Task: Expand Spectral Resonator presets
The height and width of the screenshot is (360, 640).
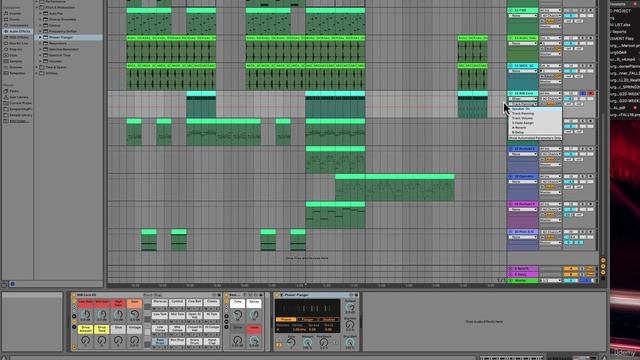Action: (40, 49)
